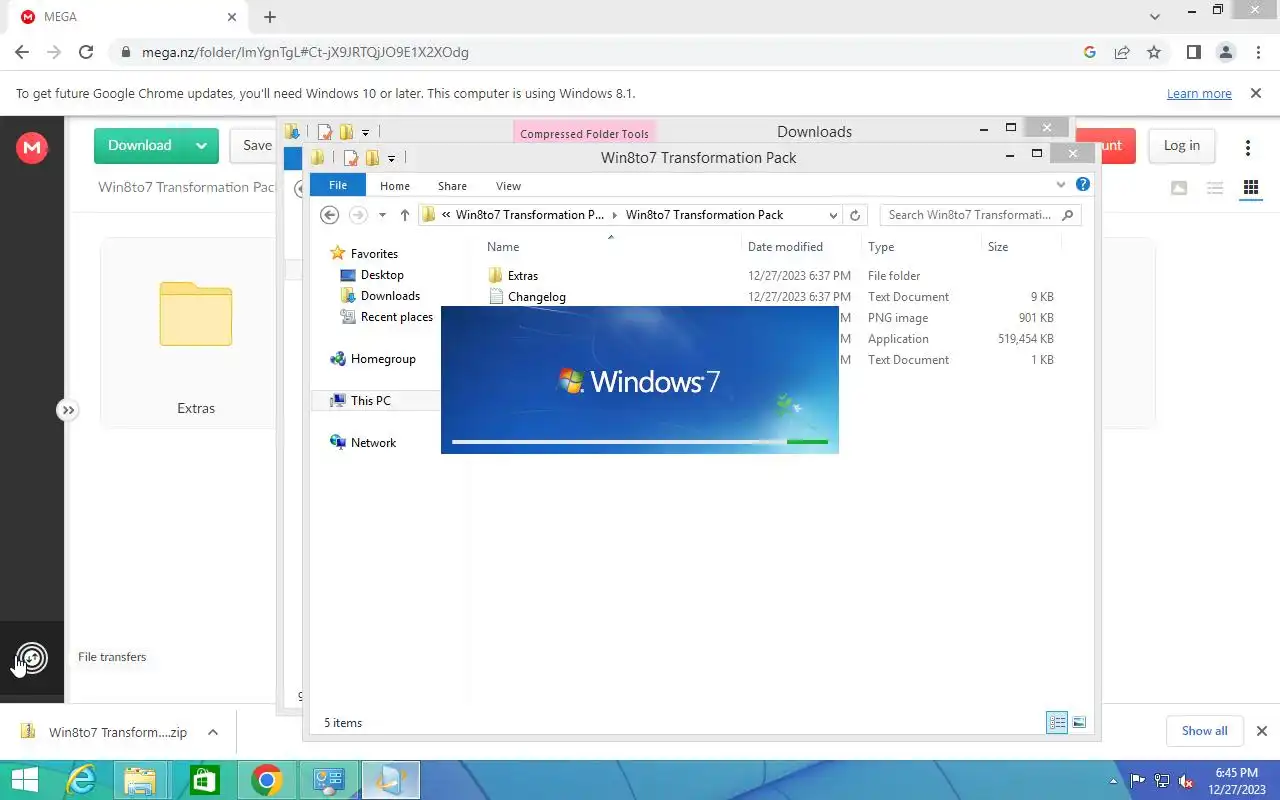Sort by the Type column header
This screenshot has width=1280, height=800.
[920, 247]
